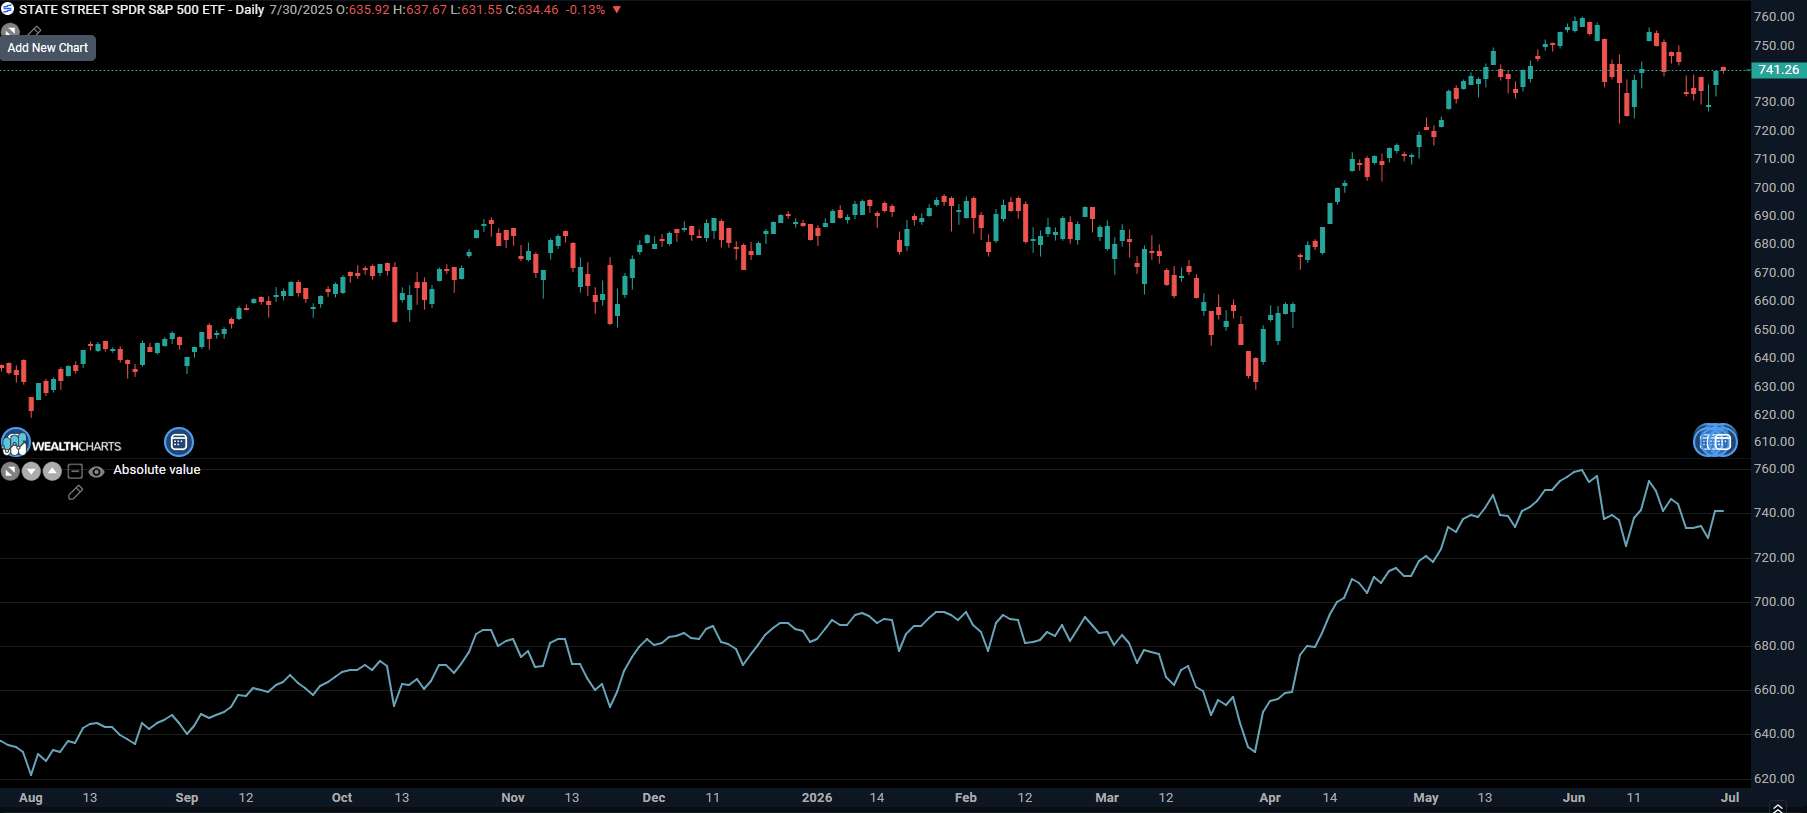The image size is (1807, 813).
Task: Click the Dec label on time axis
Action: [654, 798]
